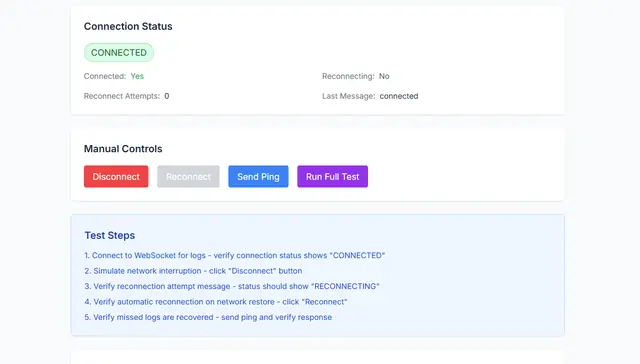Start the Run Full Test button

(333, 176)
